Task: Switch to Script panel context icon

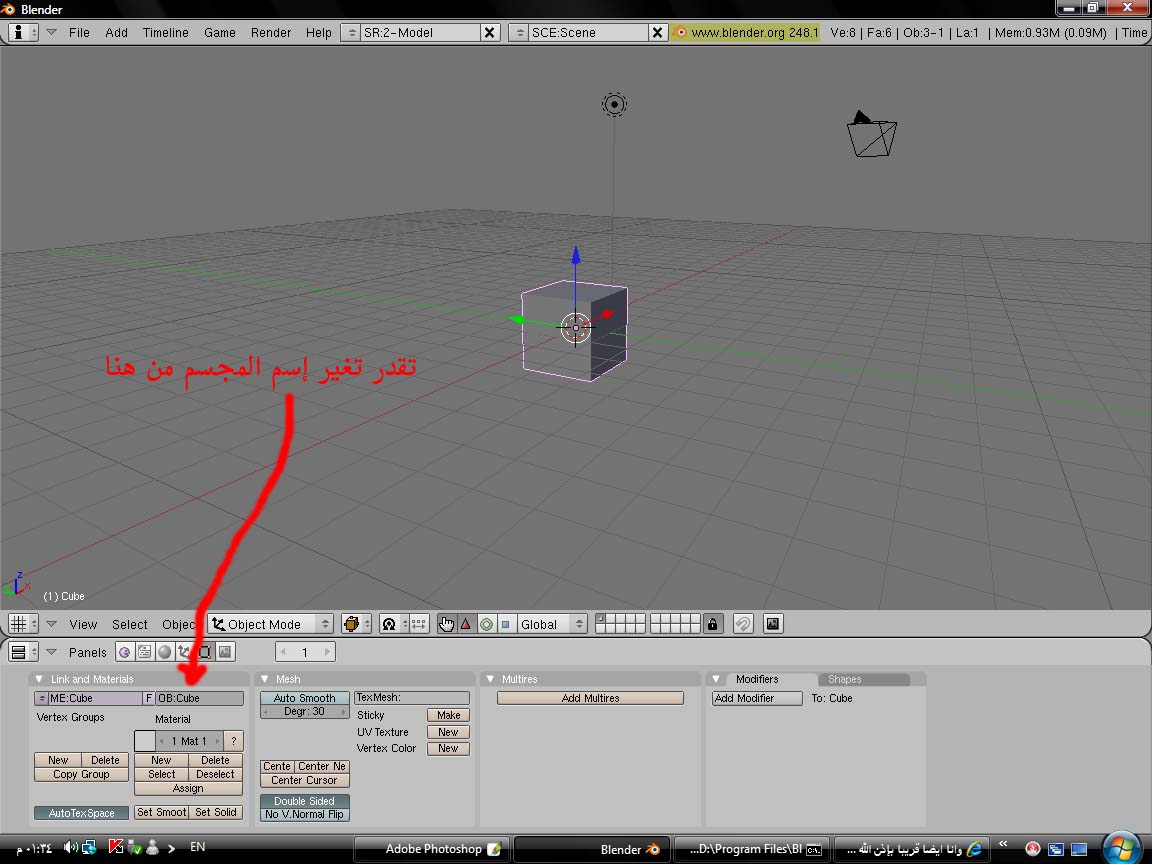Action: 145,652
